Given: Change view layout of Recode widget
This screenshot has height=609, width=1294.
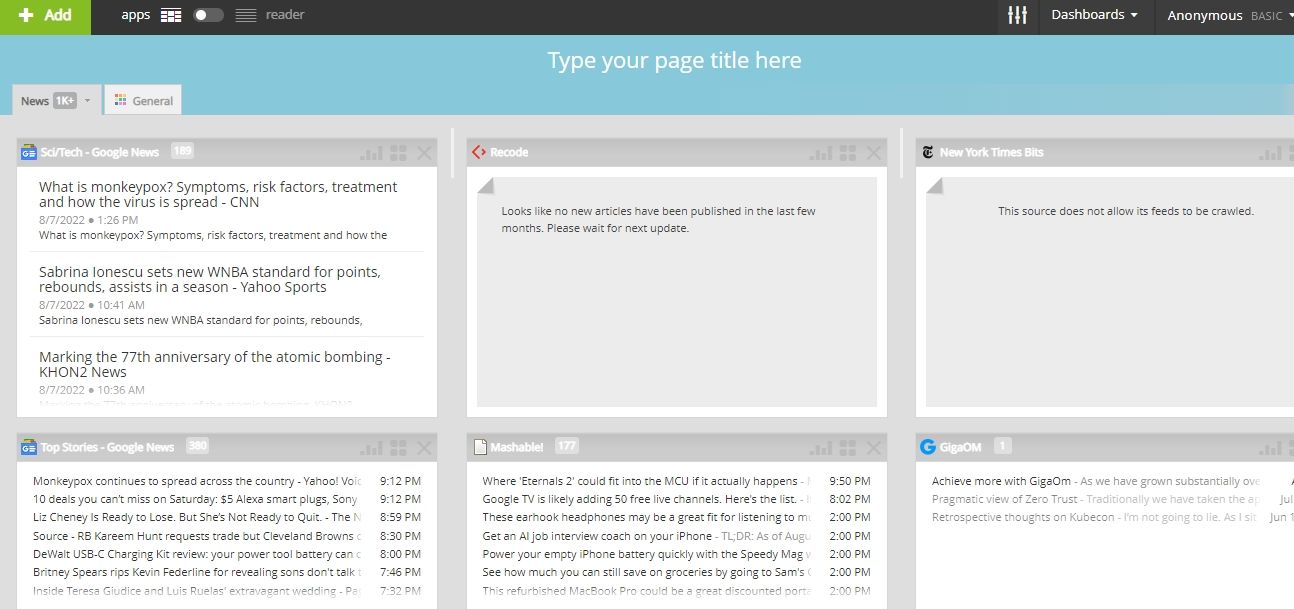Looking at the screenshot, I should point(848,153).
